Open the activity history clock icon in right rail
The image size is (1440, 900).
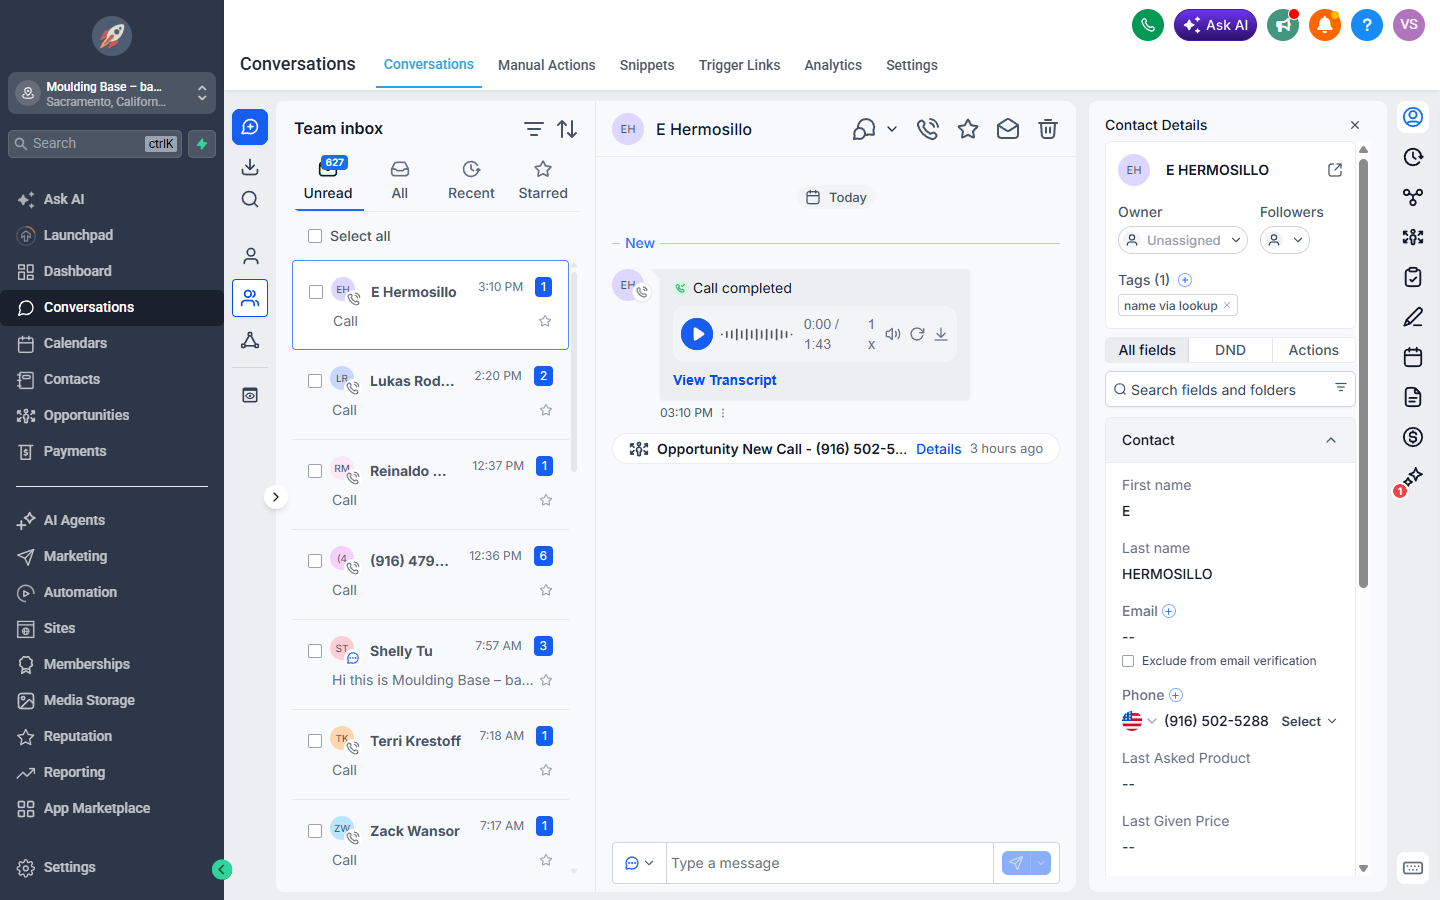[1413, 157]
